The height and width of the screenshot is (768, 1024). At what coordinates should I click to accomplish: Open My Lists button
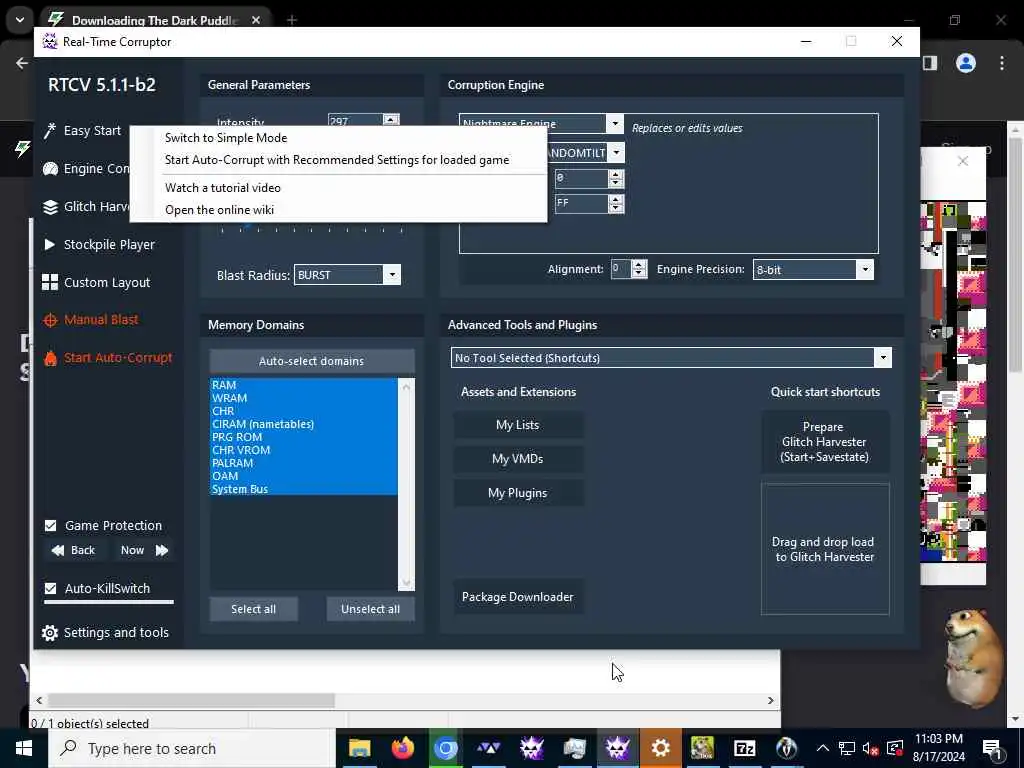(x=518, y=425)
